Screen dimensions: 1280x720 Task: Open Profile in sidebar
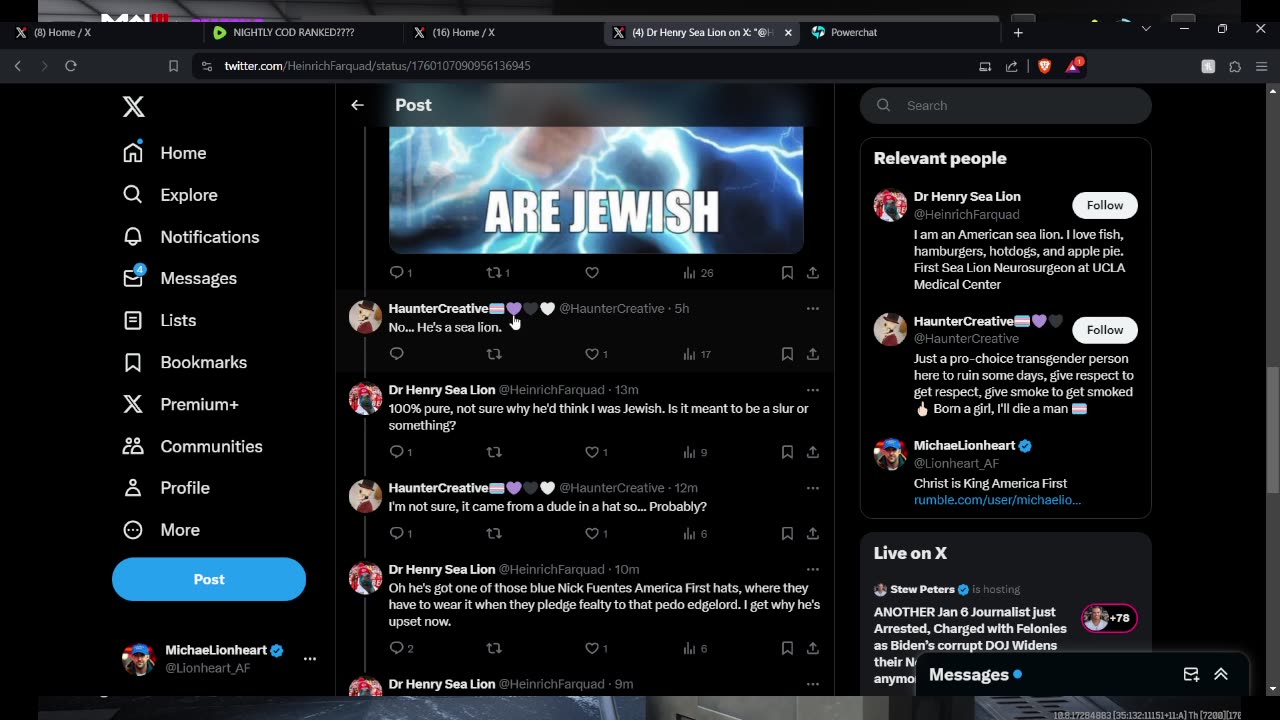click(x=166, y=488)
